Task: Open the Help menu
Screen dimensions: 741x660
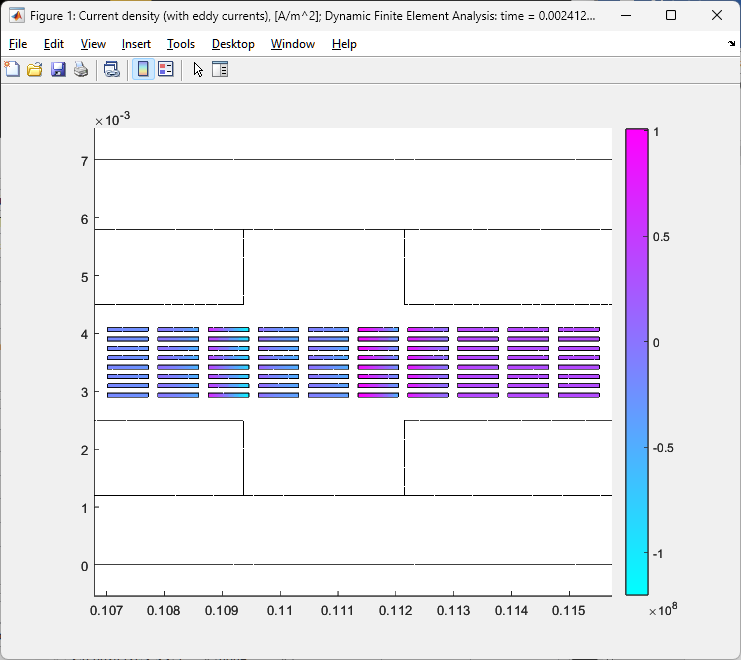Action: [x=344, y=44]
